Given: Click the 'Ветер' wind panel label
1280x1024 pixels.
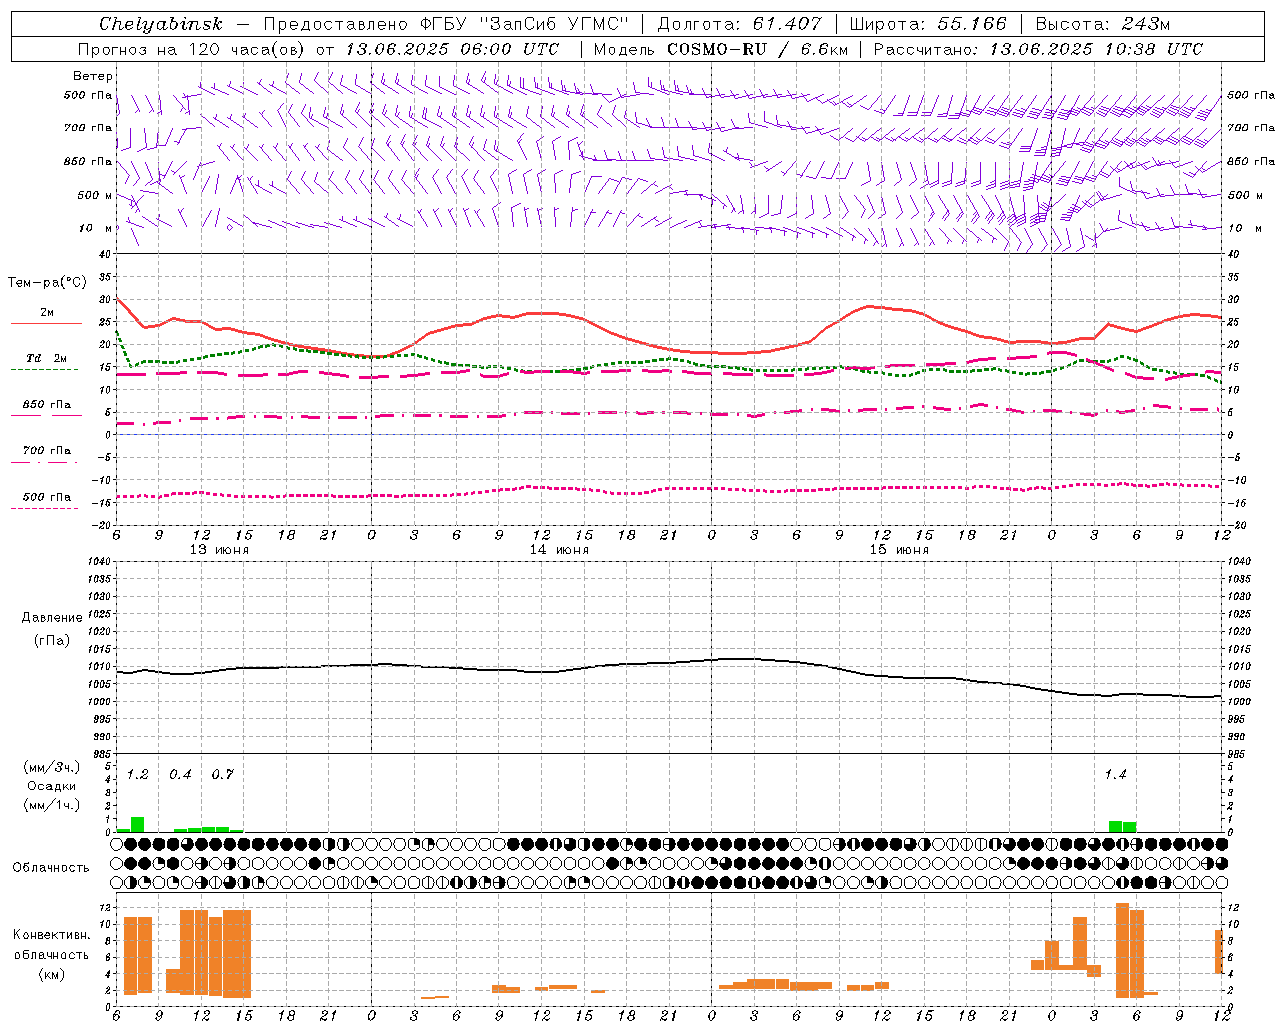Looking at the screenshot, I should pyautogui.click(x=93, y=76).
